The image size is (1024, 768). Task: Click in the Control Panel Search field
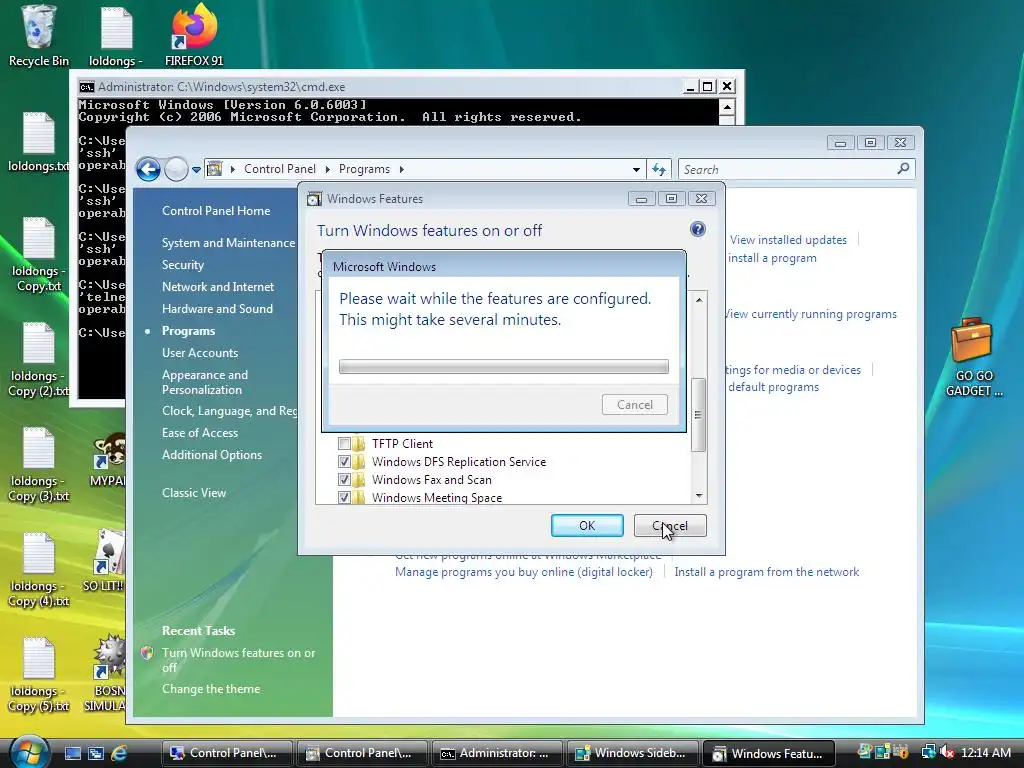click(x=787, y=169)
